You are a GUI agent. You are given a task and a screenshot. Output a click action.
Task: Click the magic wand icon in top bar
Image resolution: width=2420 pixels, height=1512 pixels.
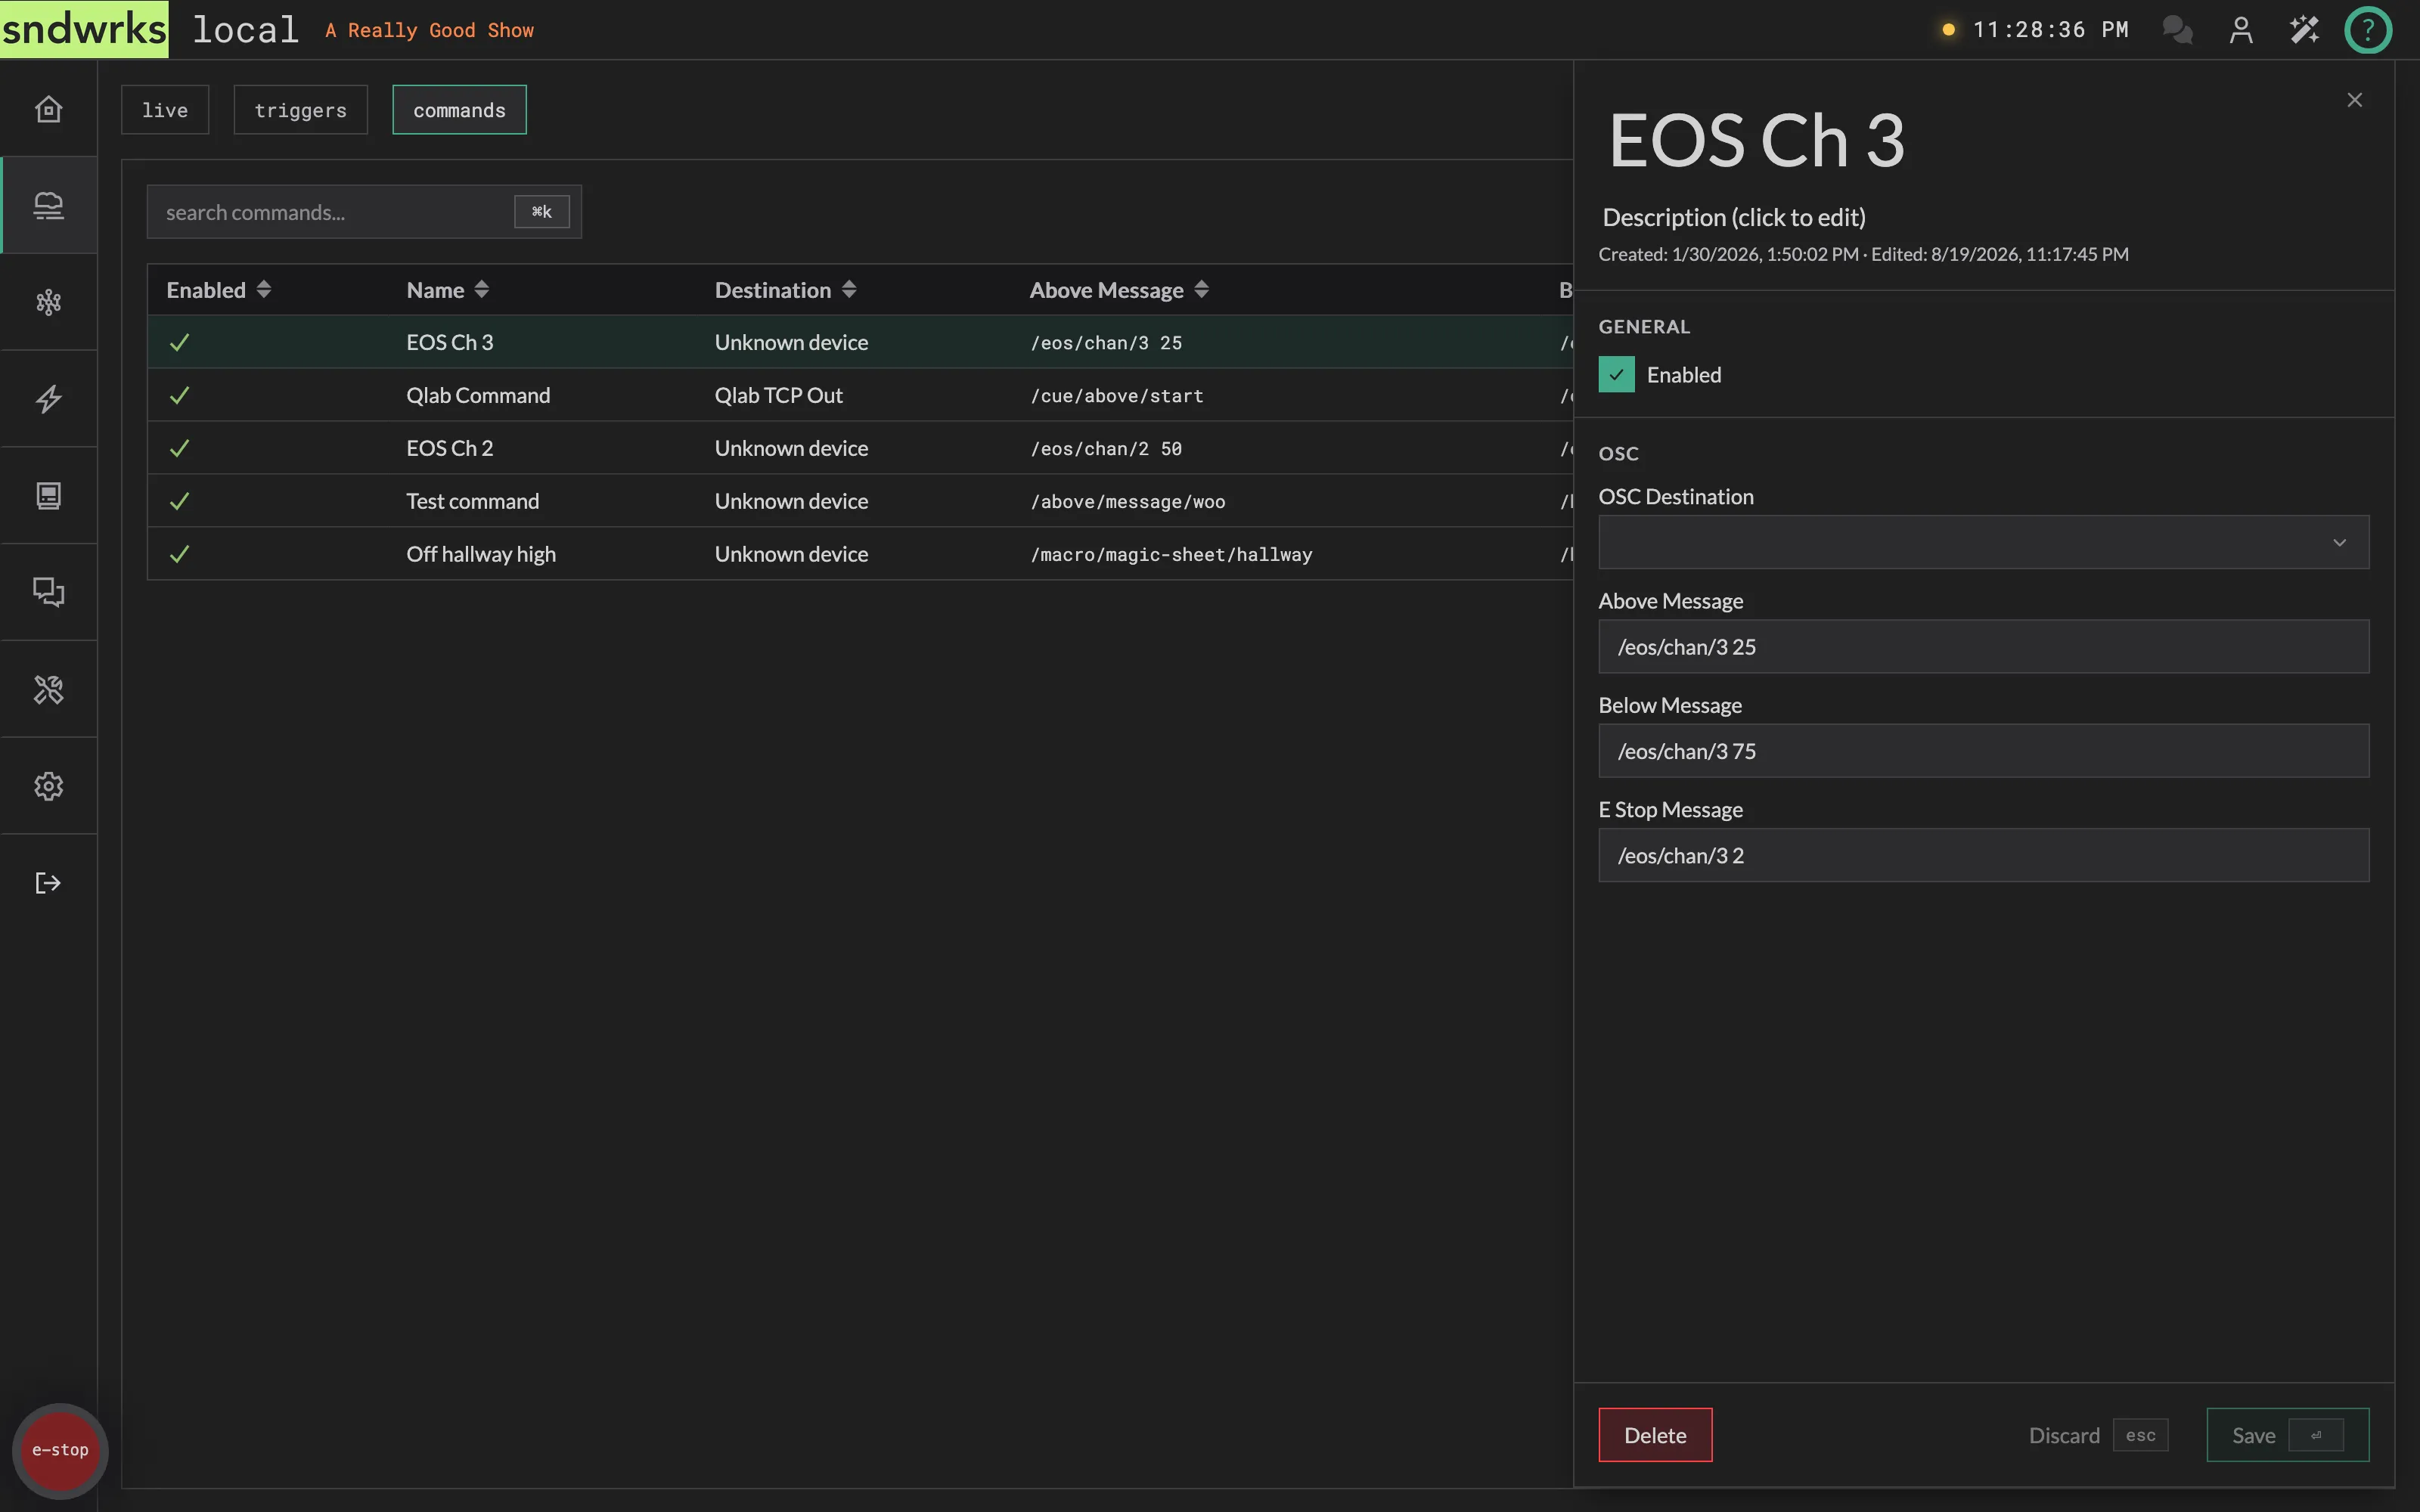[x=2304, y=30]
